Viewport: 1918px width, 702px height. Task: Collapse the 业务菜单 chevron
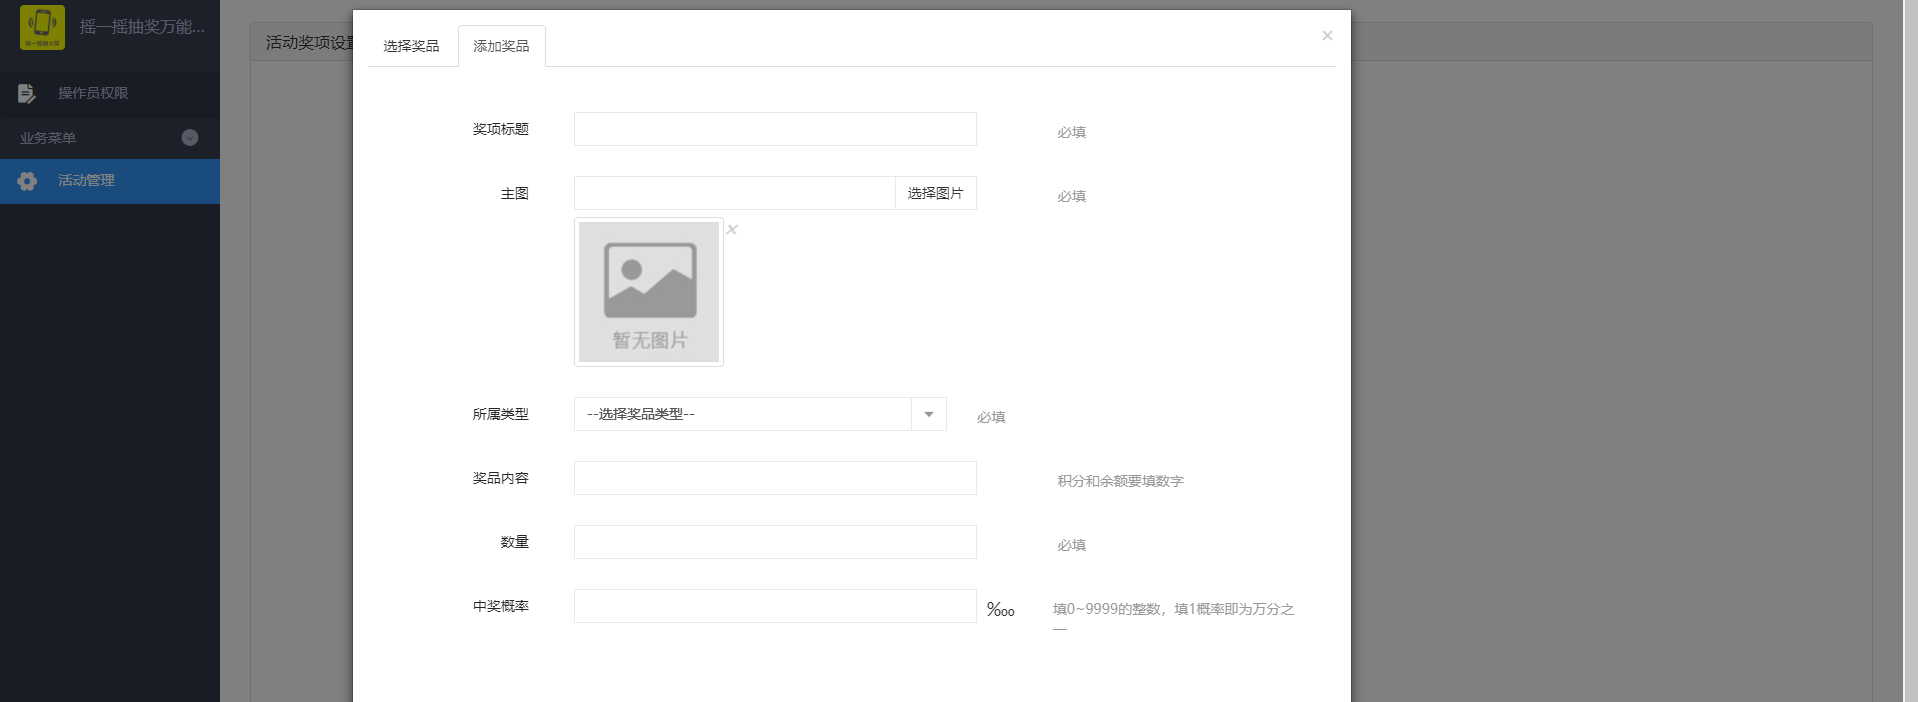pyautogui.click(x=190, y=138)
